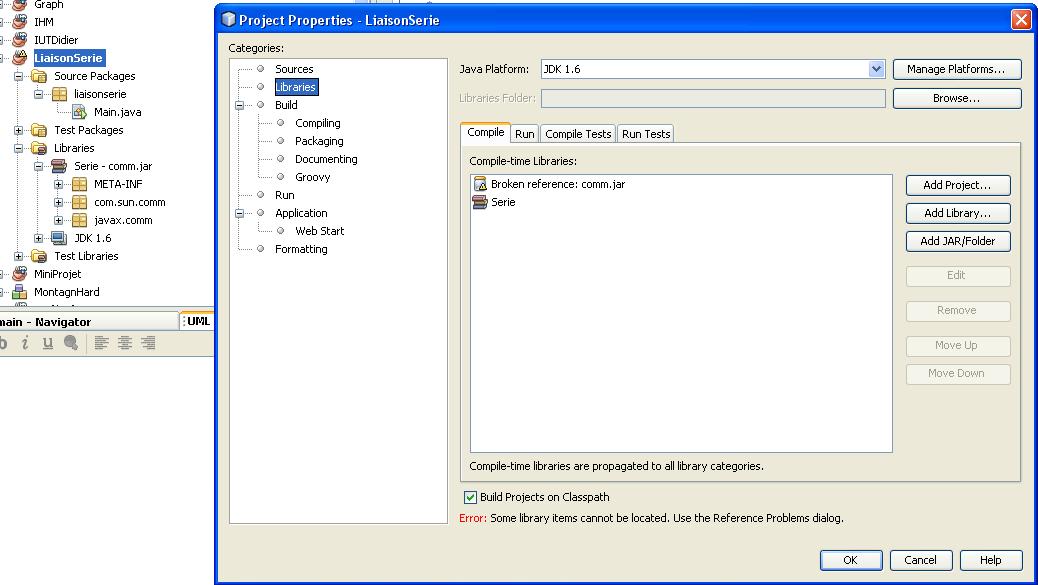The height and width of the screenshot is (585, 1038).
Task: Click the Add JAR/Folder button
Action: [958, 242]
